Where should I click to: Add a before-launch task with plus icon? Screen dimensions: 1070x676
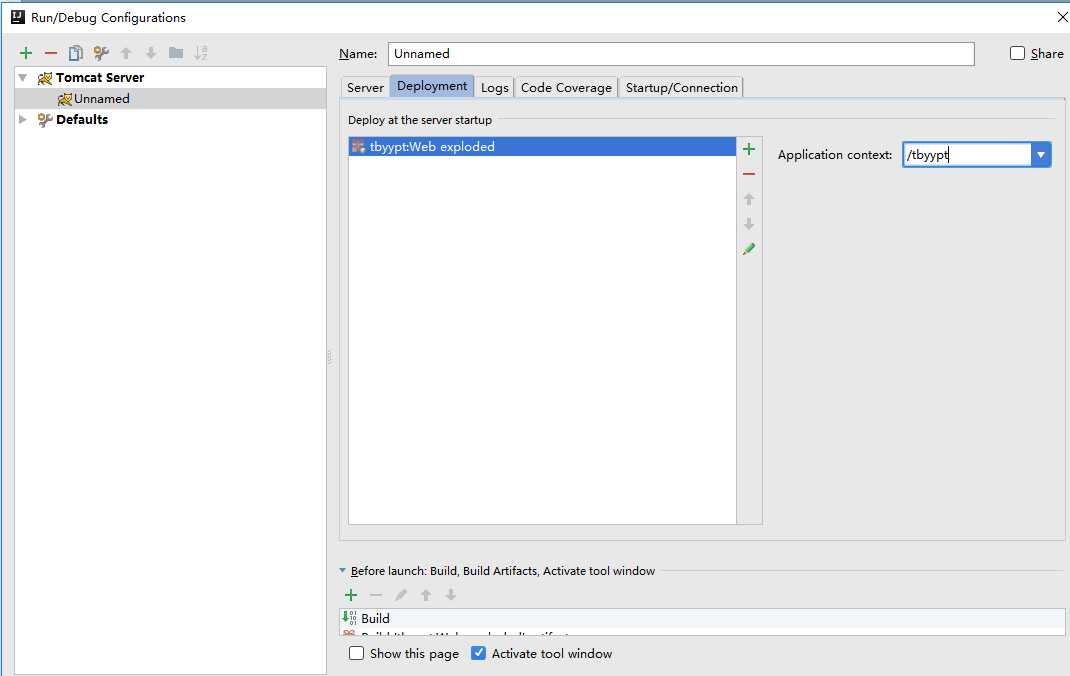pyautogui.click(x=351, y=595)
